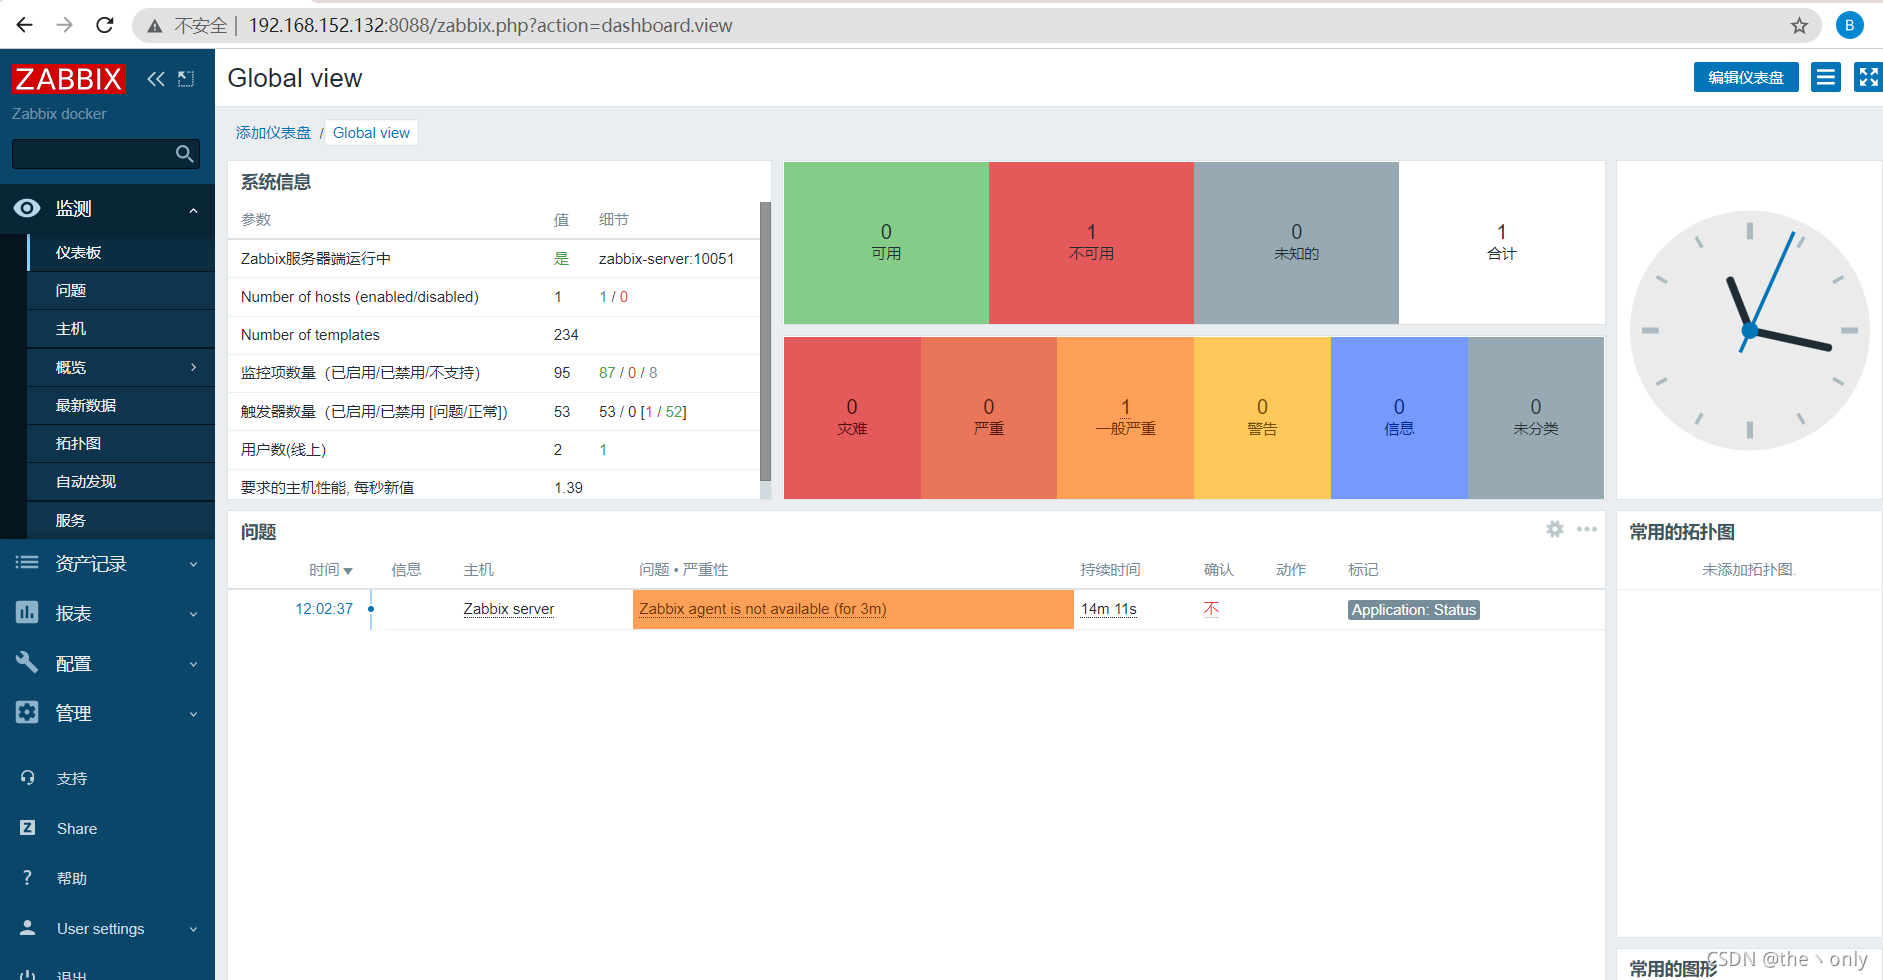The width and height of the screenshot is (1883, 980).
Task: Collapse the sidebar with double-chevron icon
Action: [x=156, y=79]
